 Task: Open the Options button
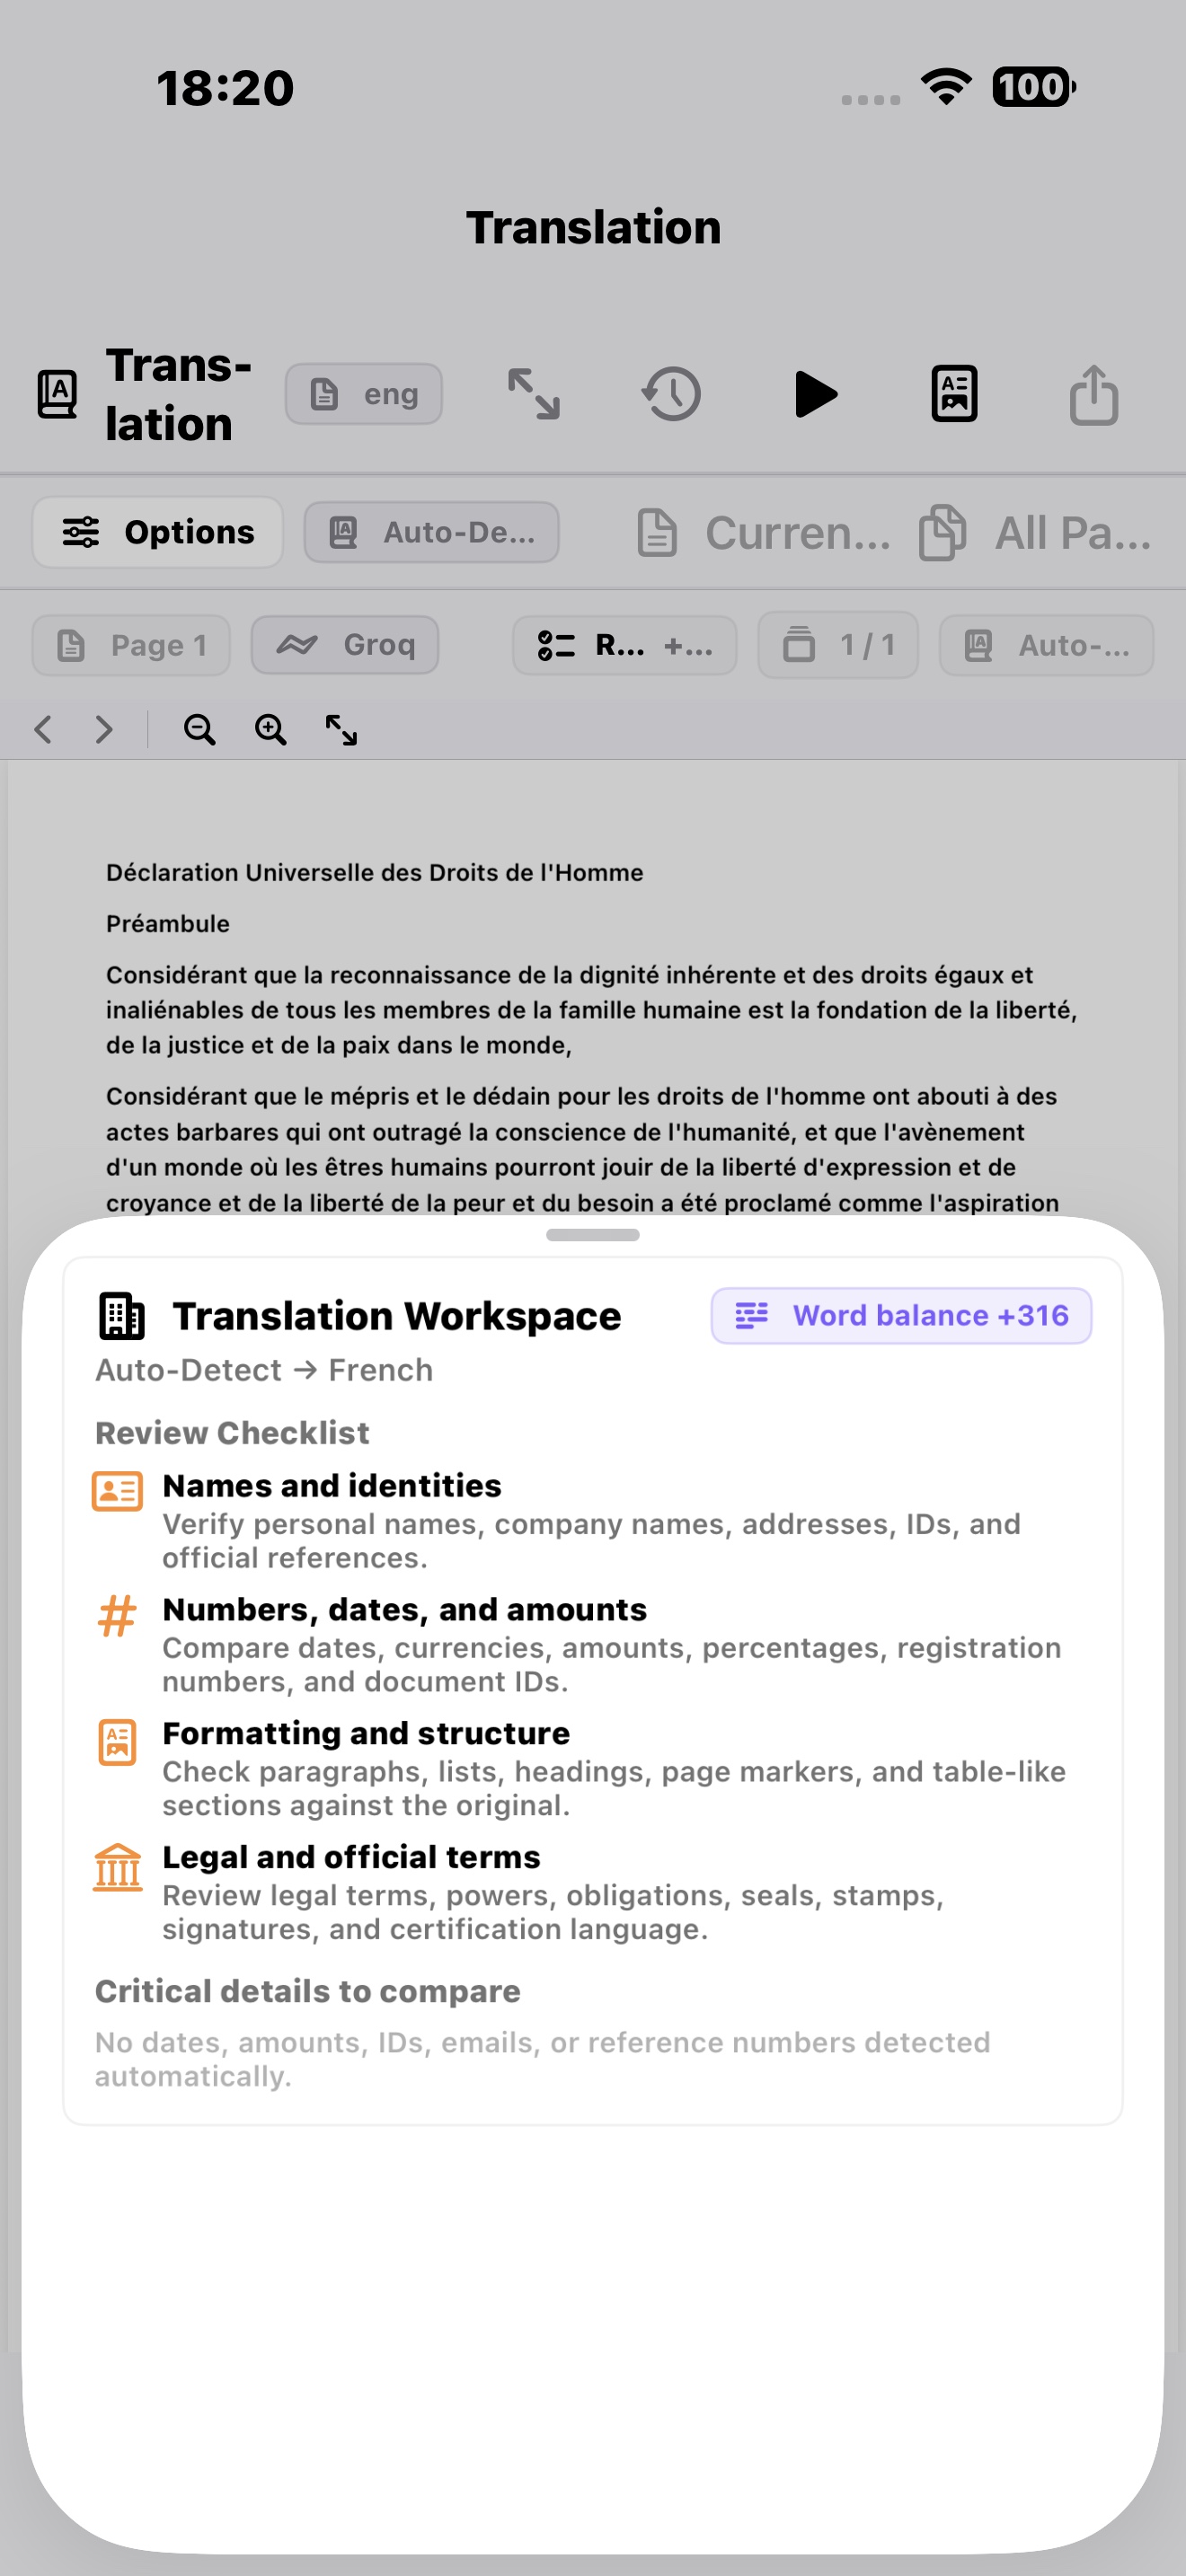click(x=158, y=532)
